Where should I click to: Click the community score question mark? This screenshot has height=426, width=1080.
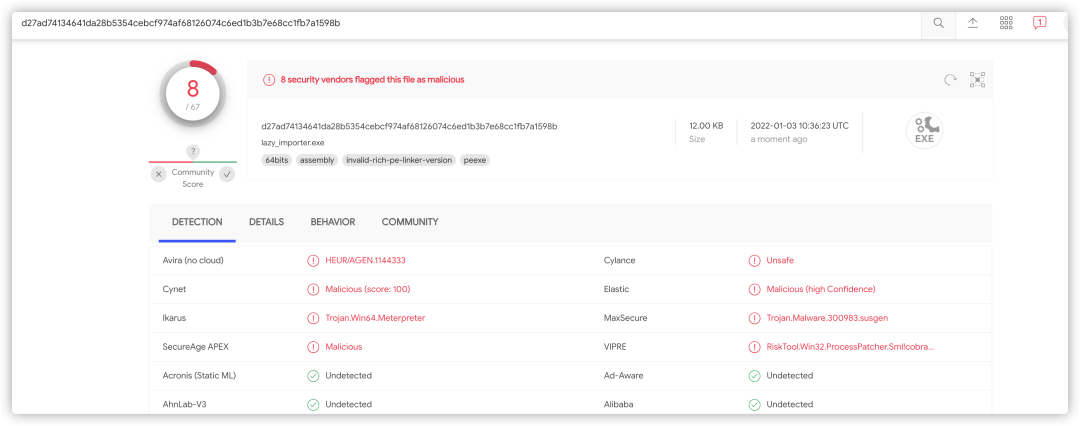coord(194,151)
